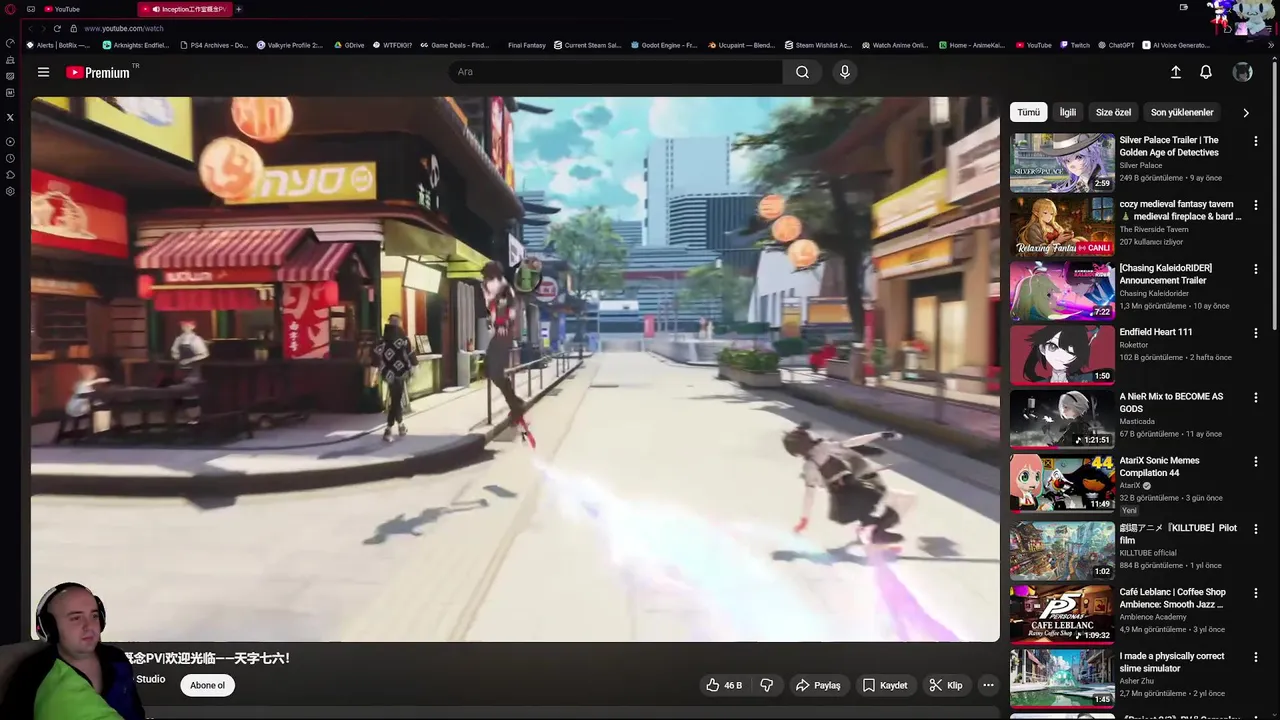Open the Arknights: Endfield bookmark

pyautogui.click(x=135, y=45)
